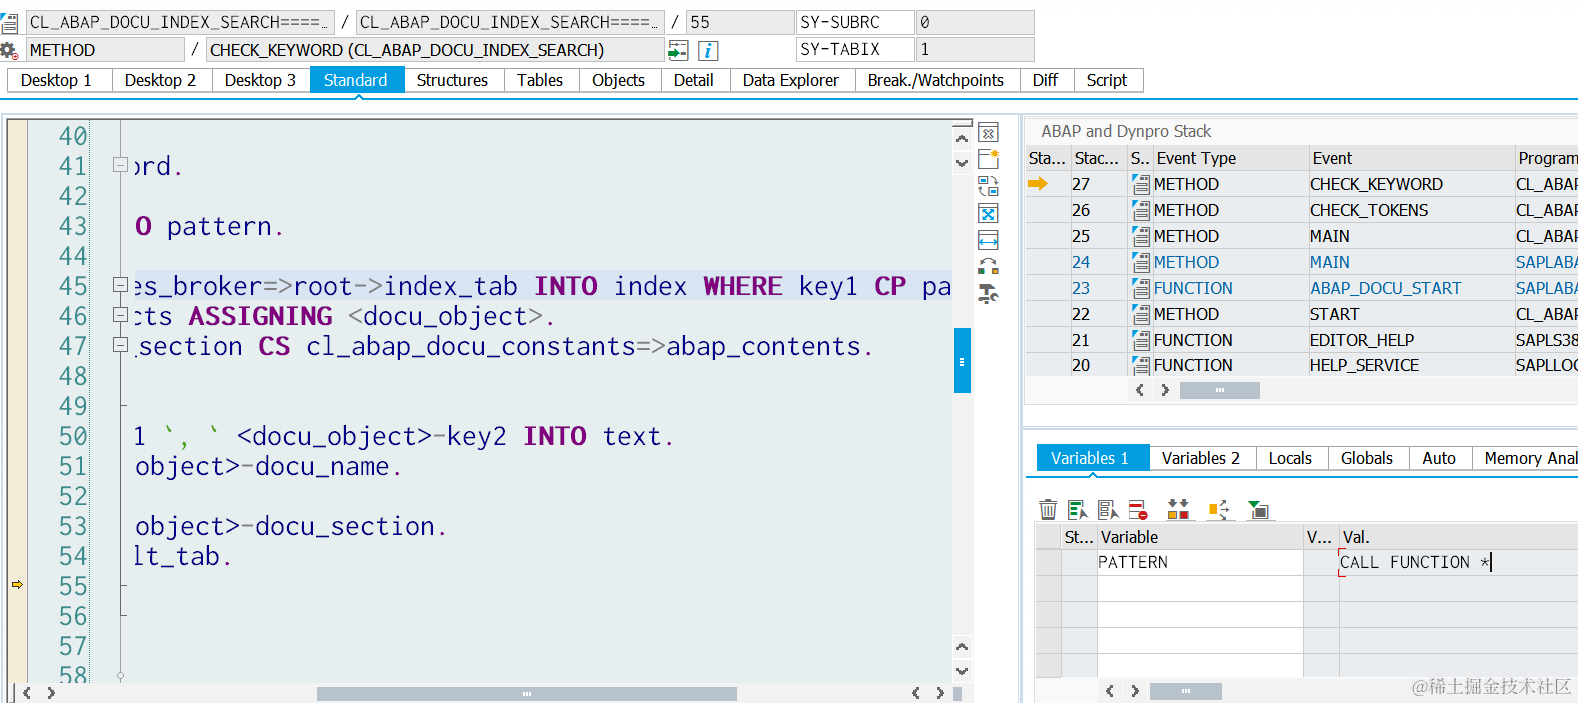Click the green list with cursor icon
The image size is (1578, 703).
1078,510
